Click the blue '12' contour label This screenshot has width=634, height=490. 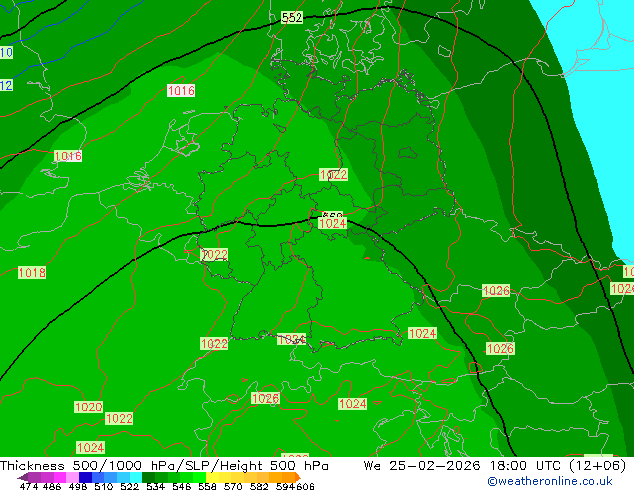(6, 85)
